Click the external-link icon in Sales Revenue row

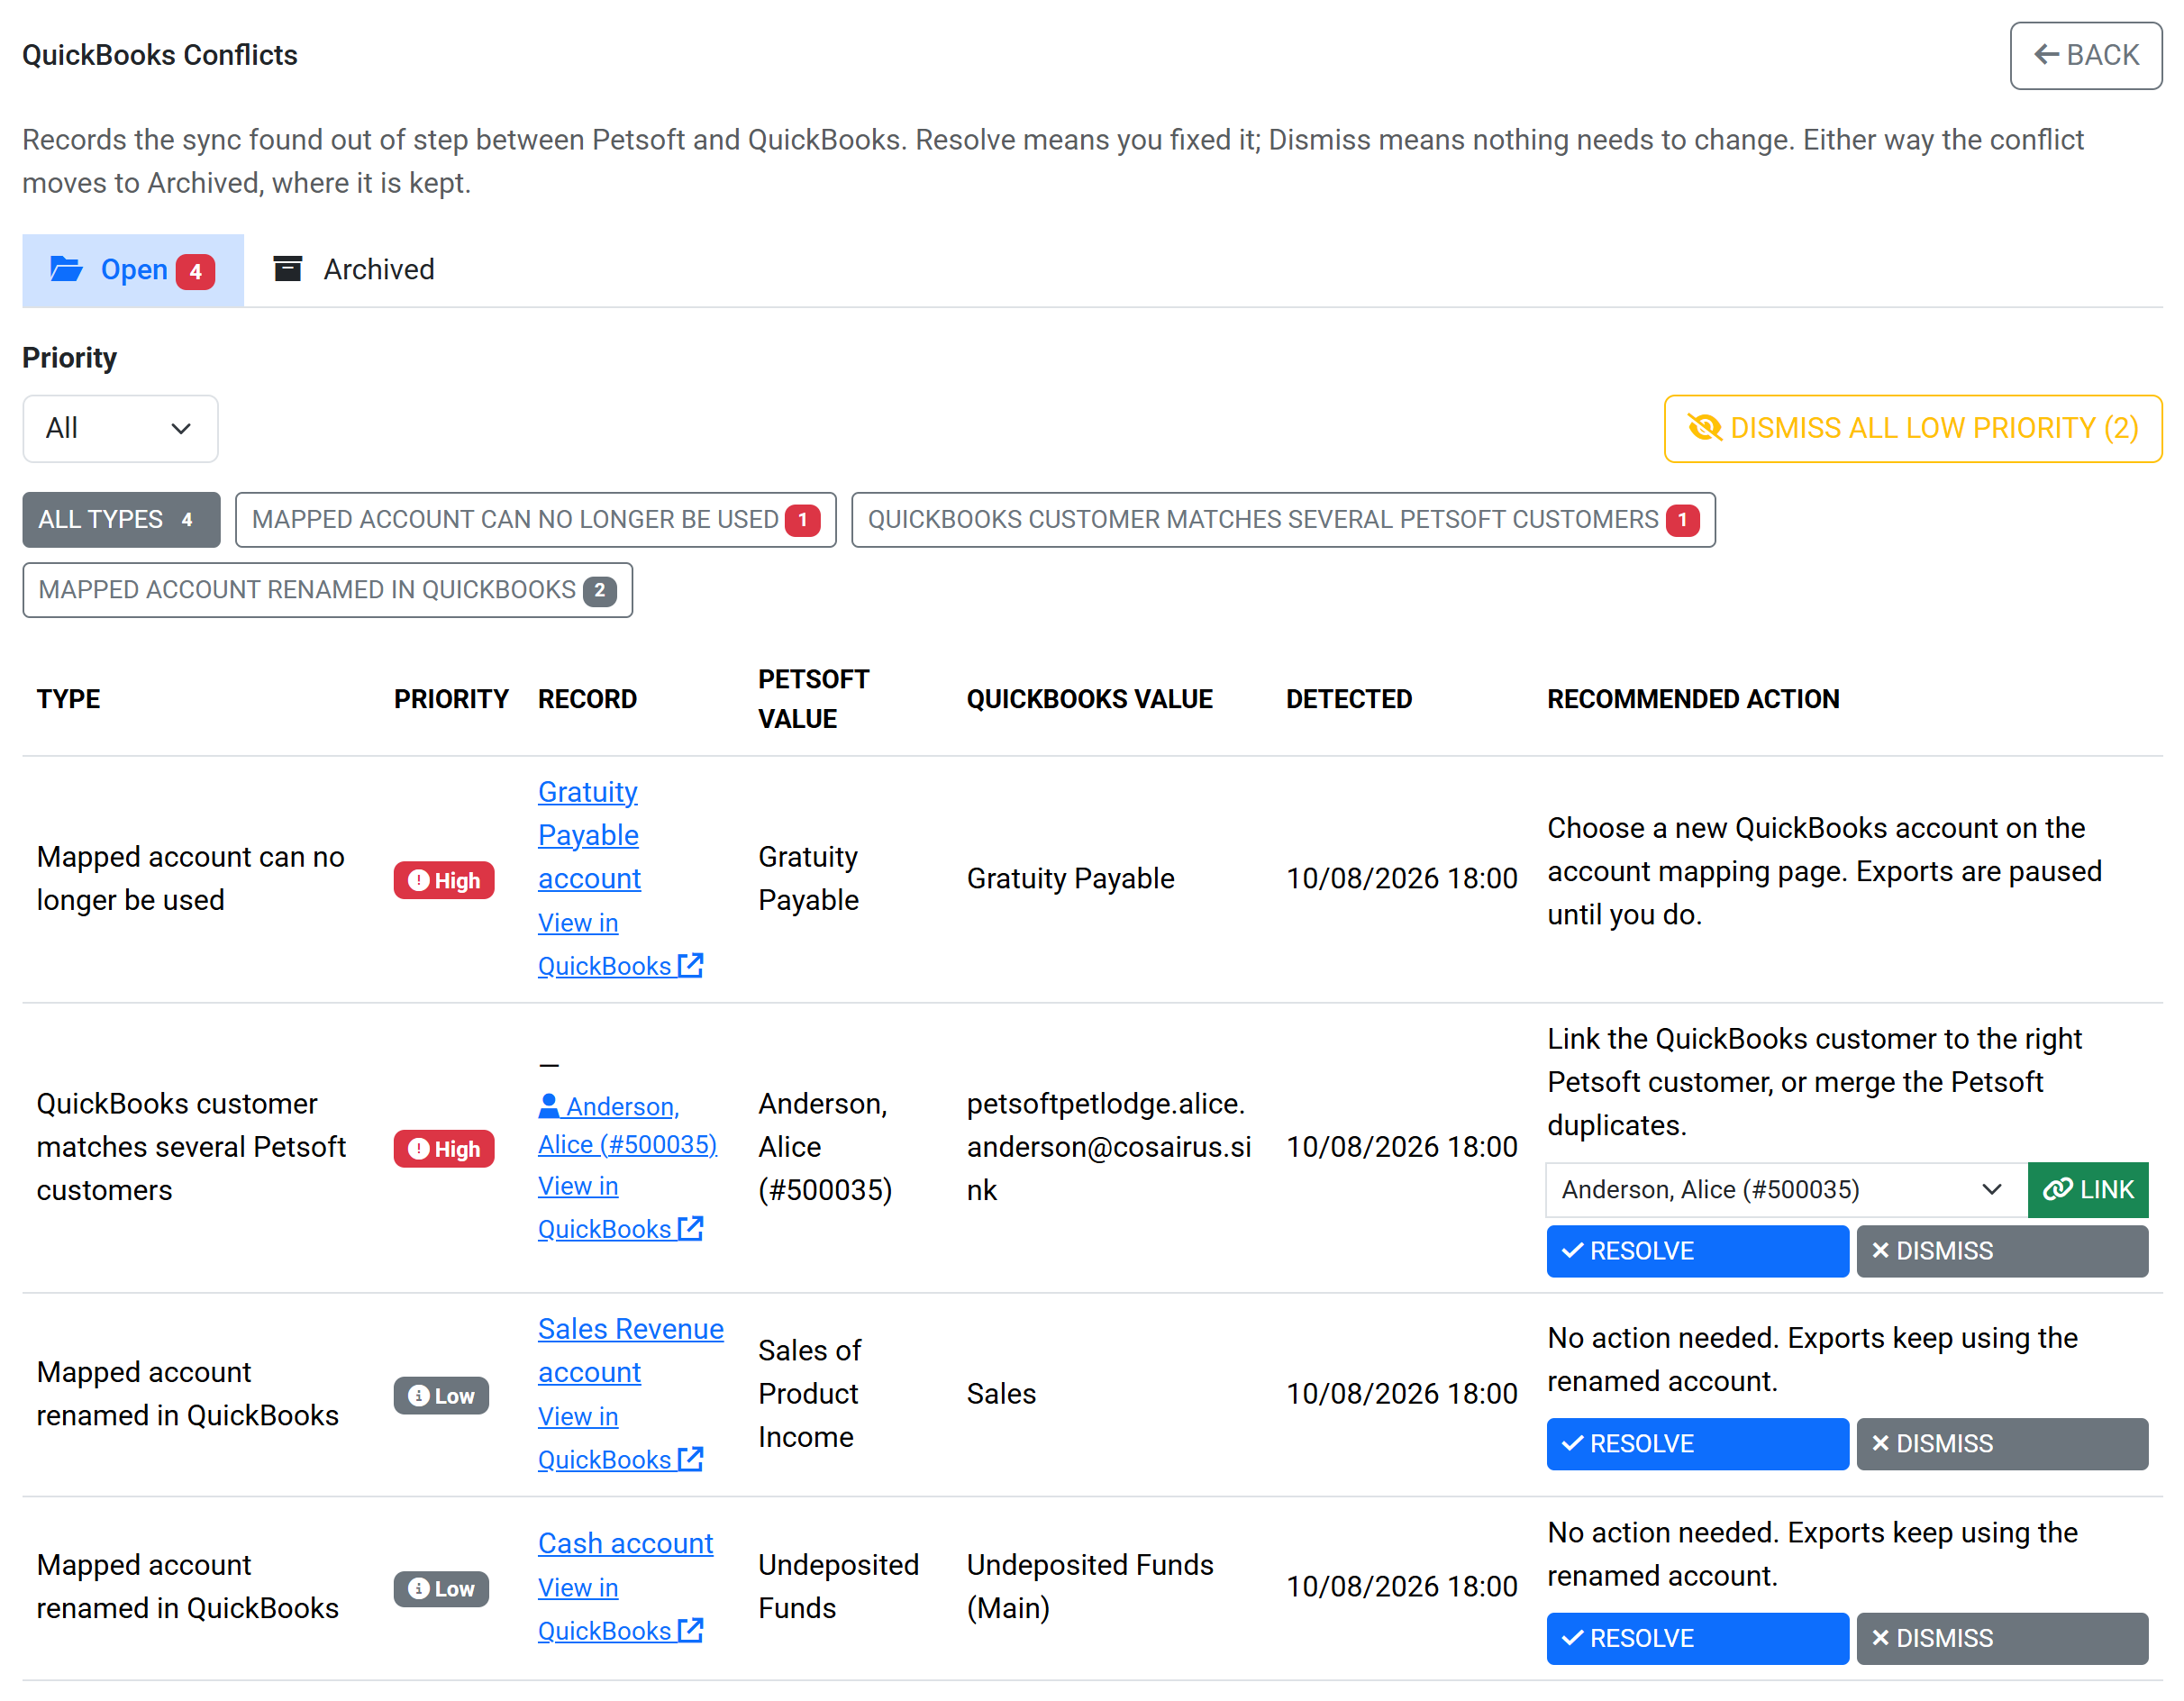click(x=690, y=1459)
